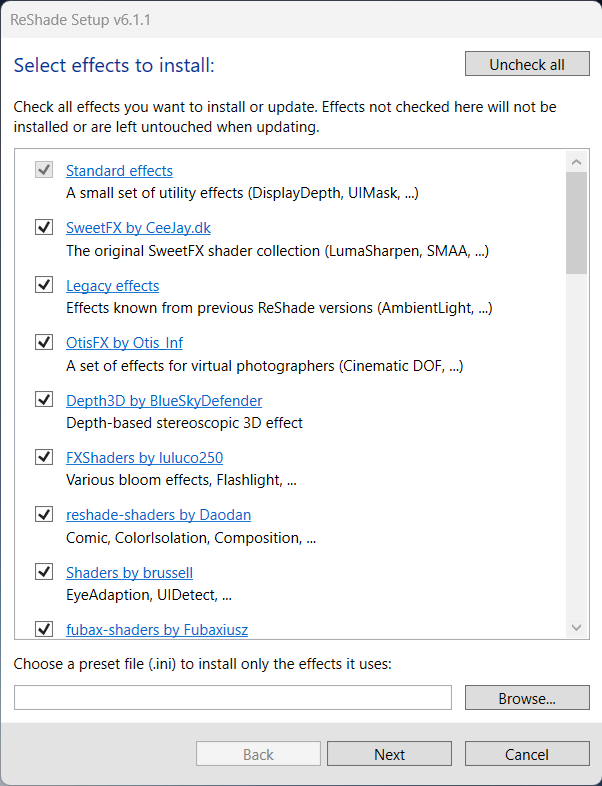
Task: Proceed with the Next button
Action: [389, 754]
